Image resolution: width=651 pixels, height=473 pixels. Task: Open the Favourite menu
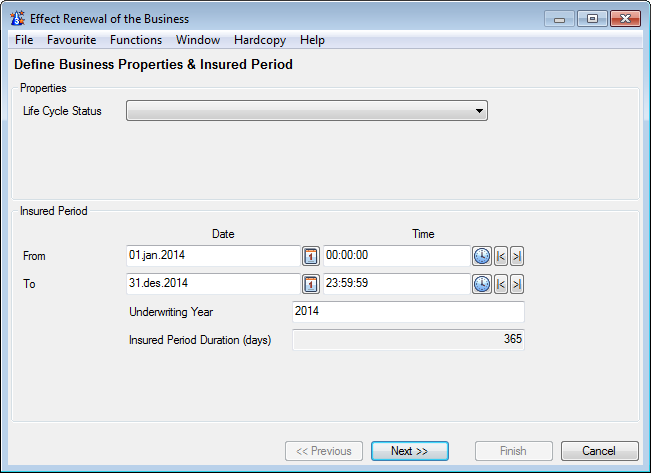pyautogui.click(x=71, y=40)
